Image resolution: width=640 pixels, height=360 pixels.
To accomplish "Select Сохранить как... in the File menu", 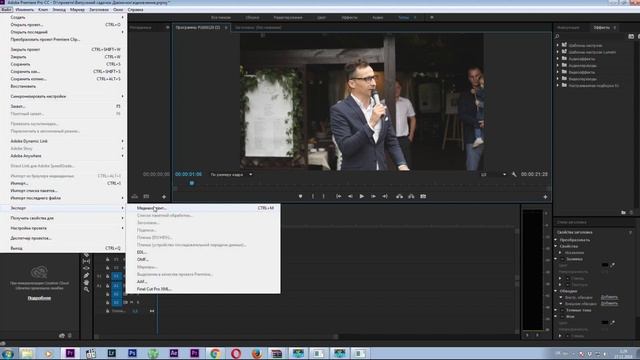I will tap(64, 71).
